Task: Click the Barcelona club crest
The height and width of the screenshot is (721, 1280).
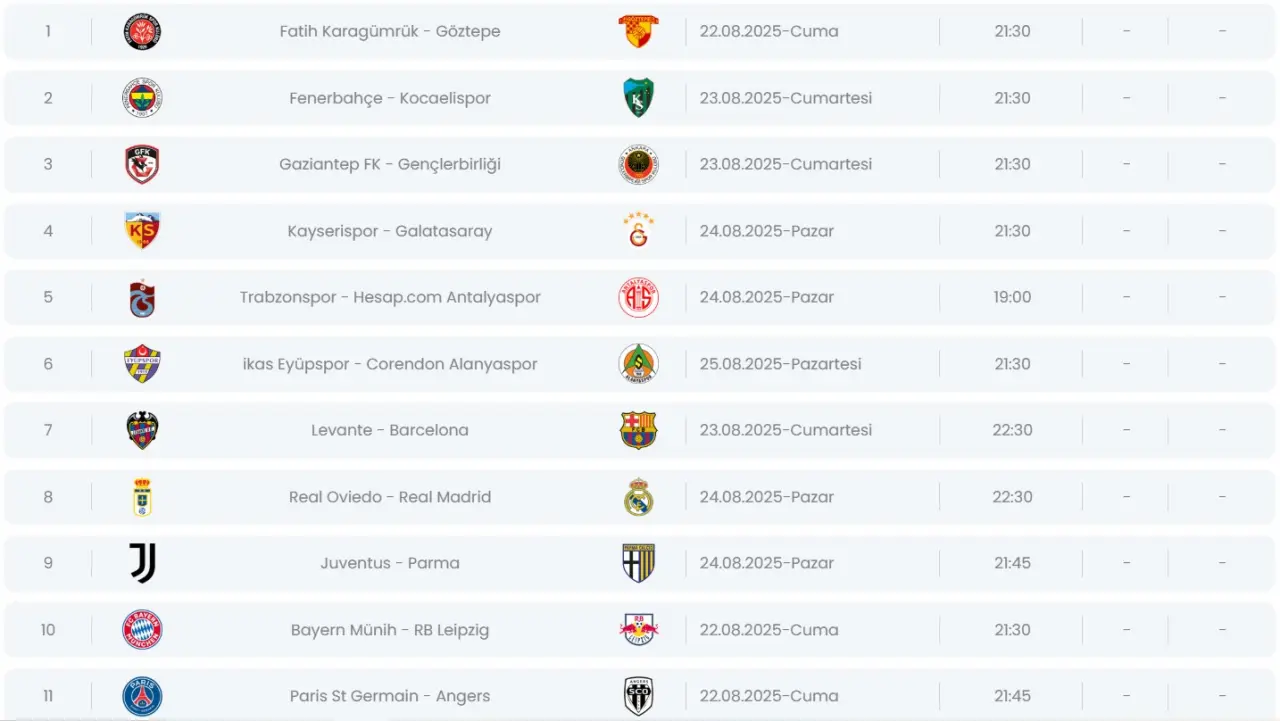Action: point(638,430)
